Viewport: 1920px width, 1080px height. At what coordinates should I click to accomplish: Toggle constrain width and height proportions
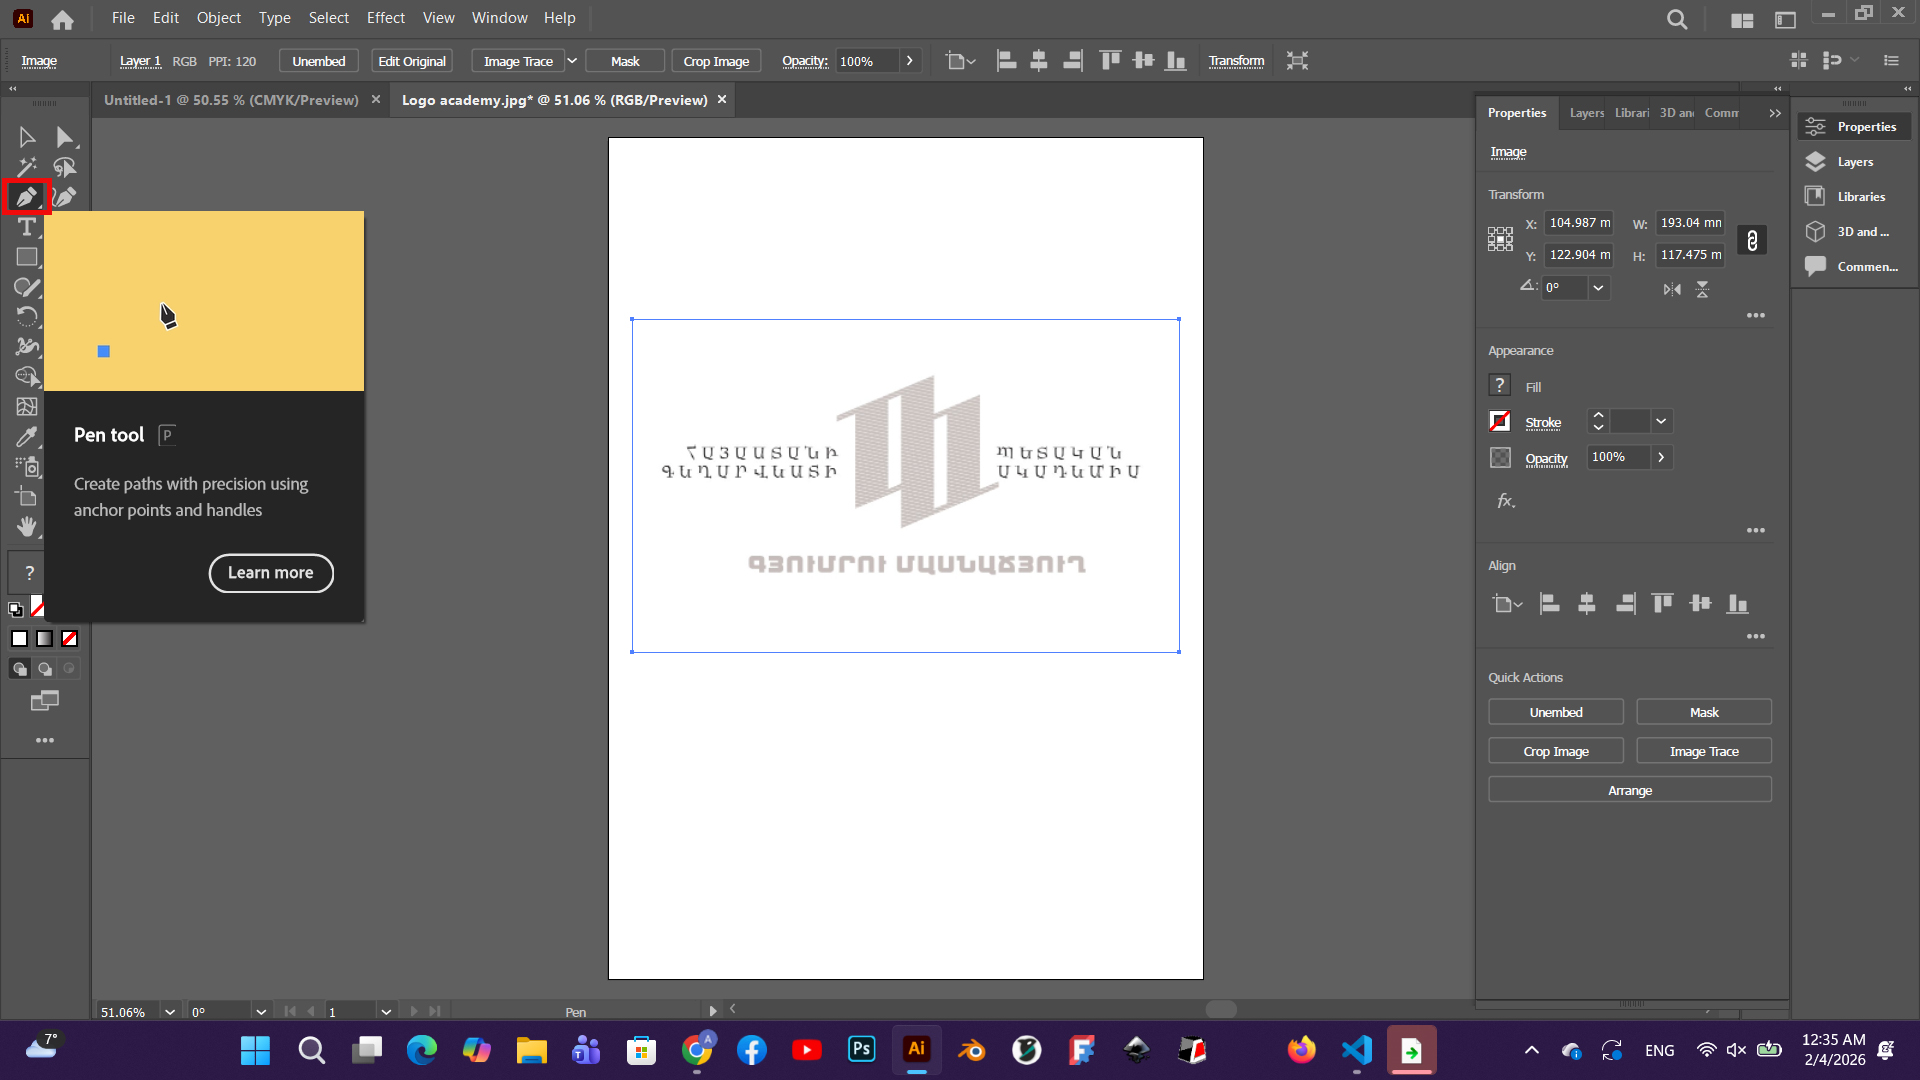click(x=1752, y=240)
